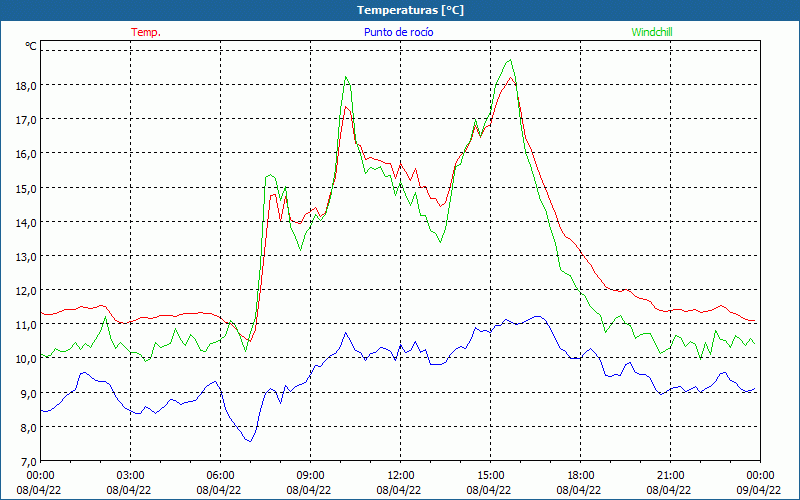This screenshot has height=500, width=800.
Task: Click the green Windchill peak near 15:30
Action: (x=510, y=60)
